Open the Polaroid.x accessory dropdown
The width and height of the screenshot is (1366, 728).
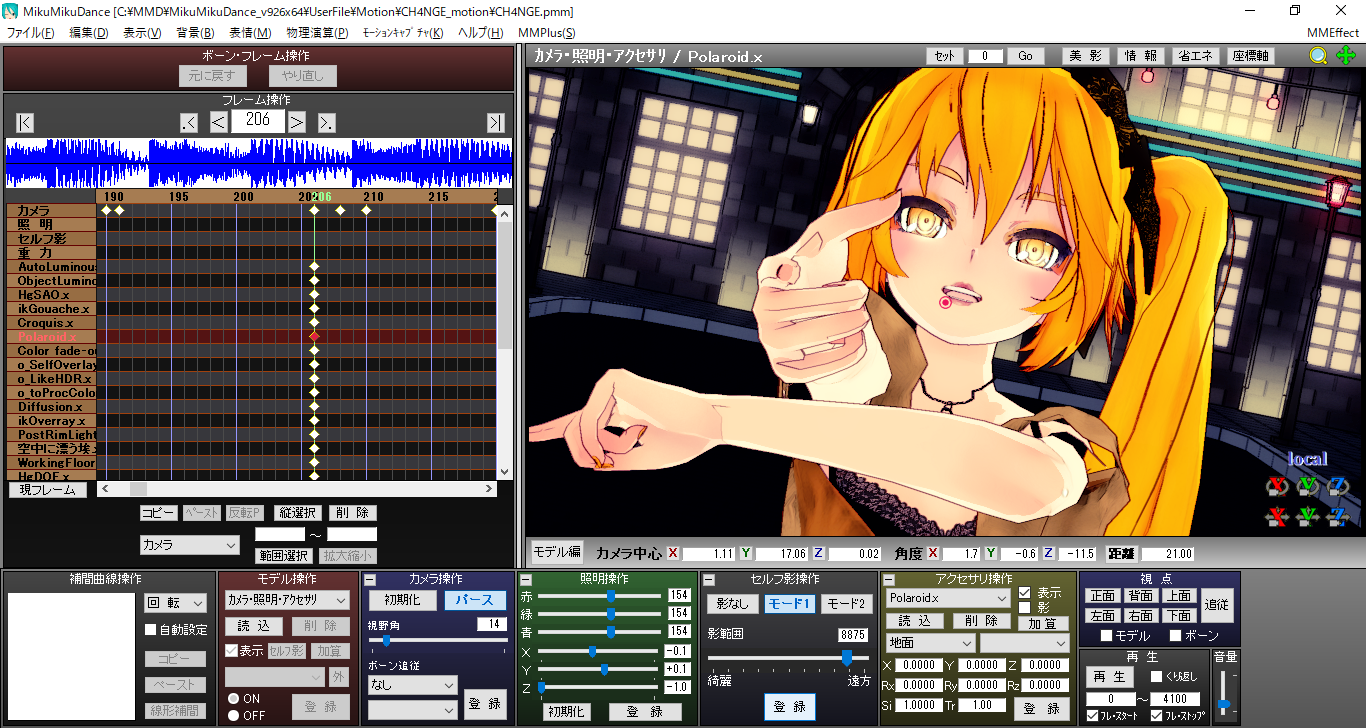point(948,598)
